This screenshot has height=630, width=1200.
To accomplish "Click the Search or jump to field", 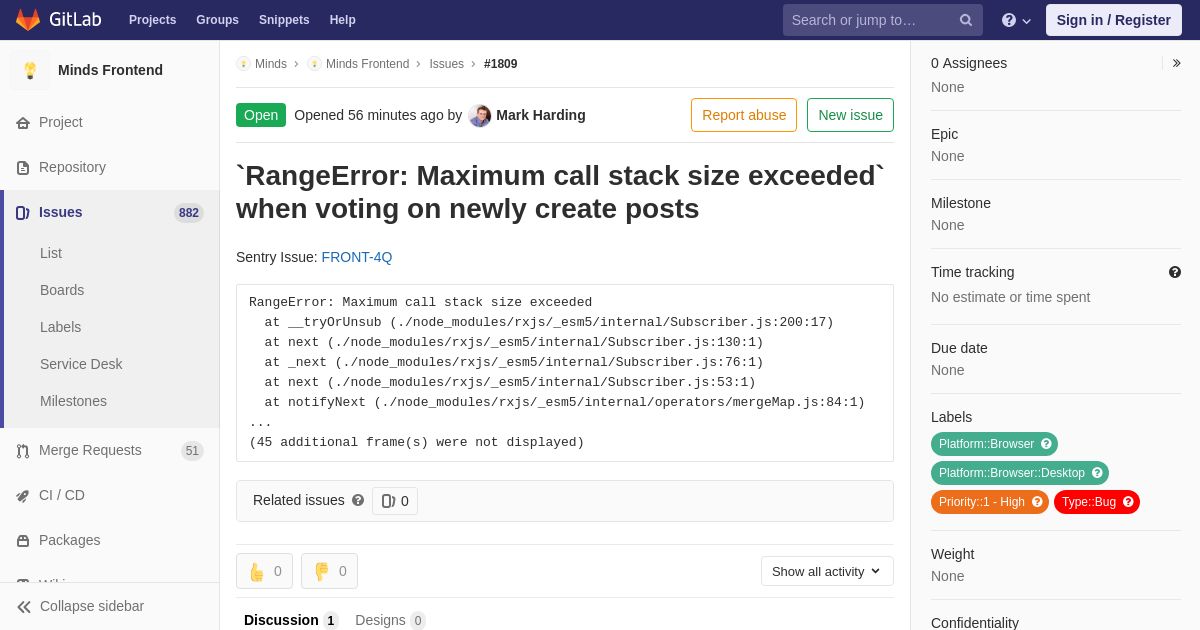I will [x=870, y=20].
